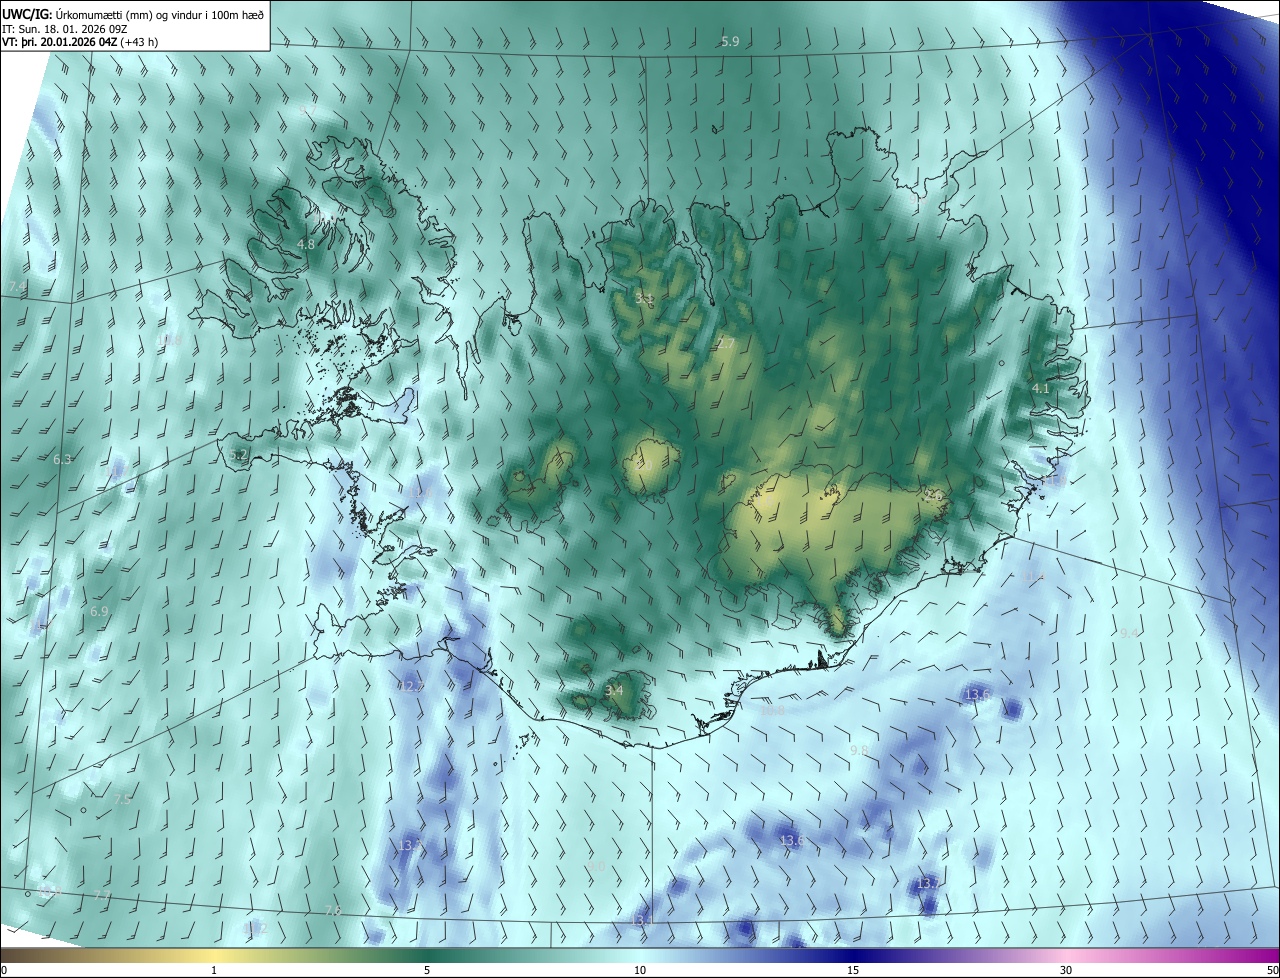Image resolution: width=1280 pixels, height=978 pixels.
Task: Click the 30 tick on the color scale
Action: 1066,970
